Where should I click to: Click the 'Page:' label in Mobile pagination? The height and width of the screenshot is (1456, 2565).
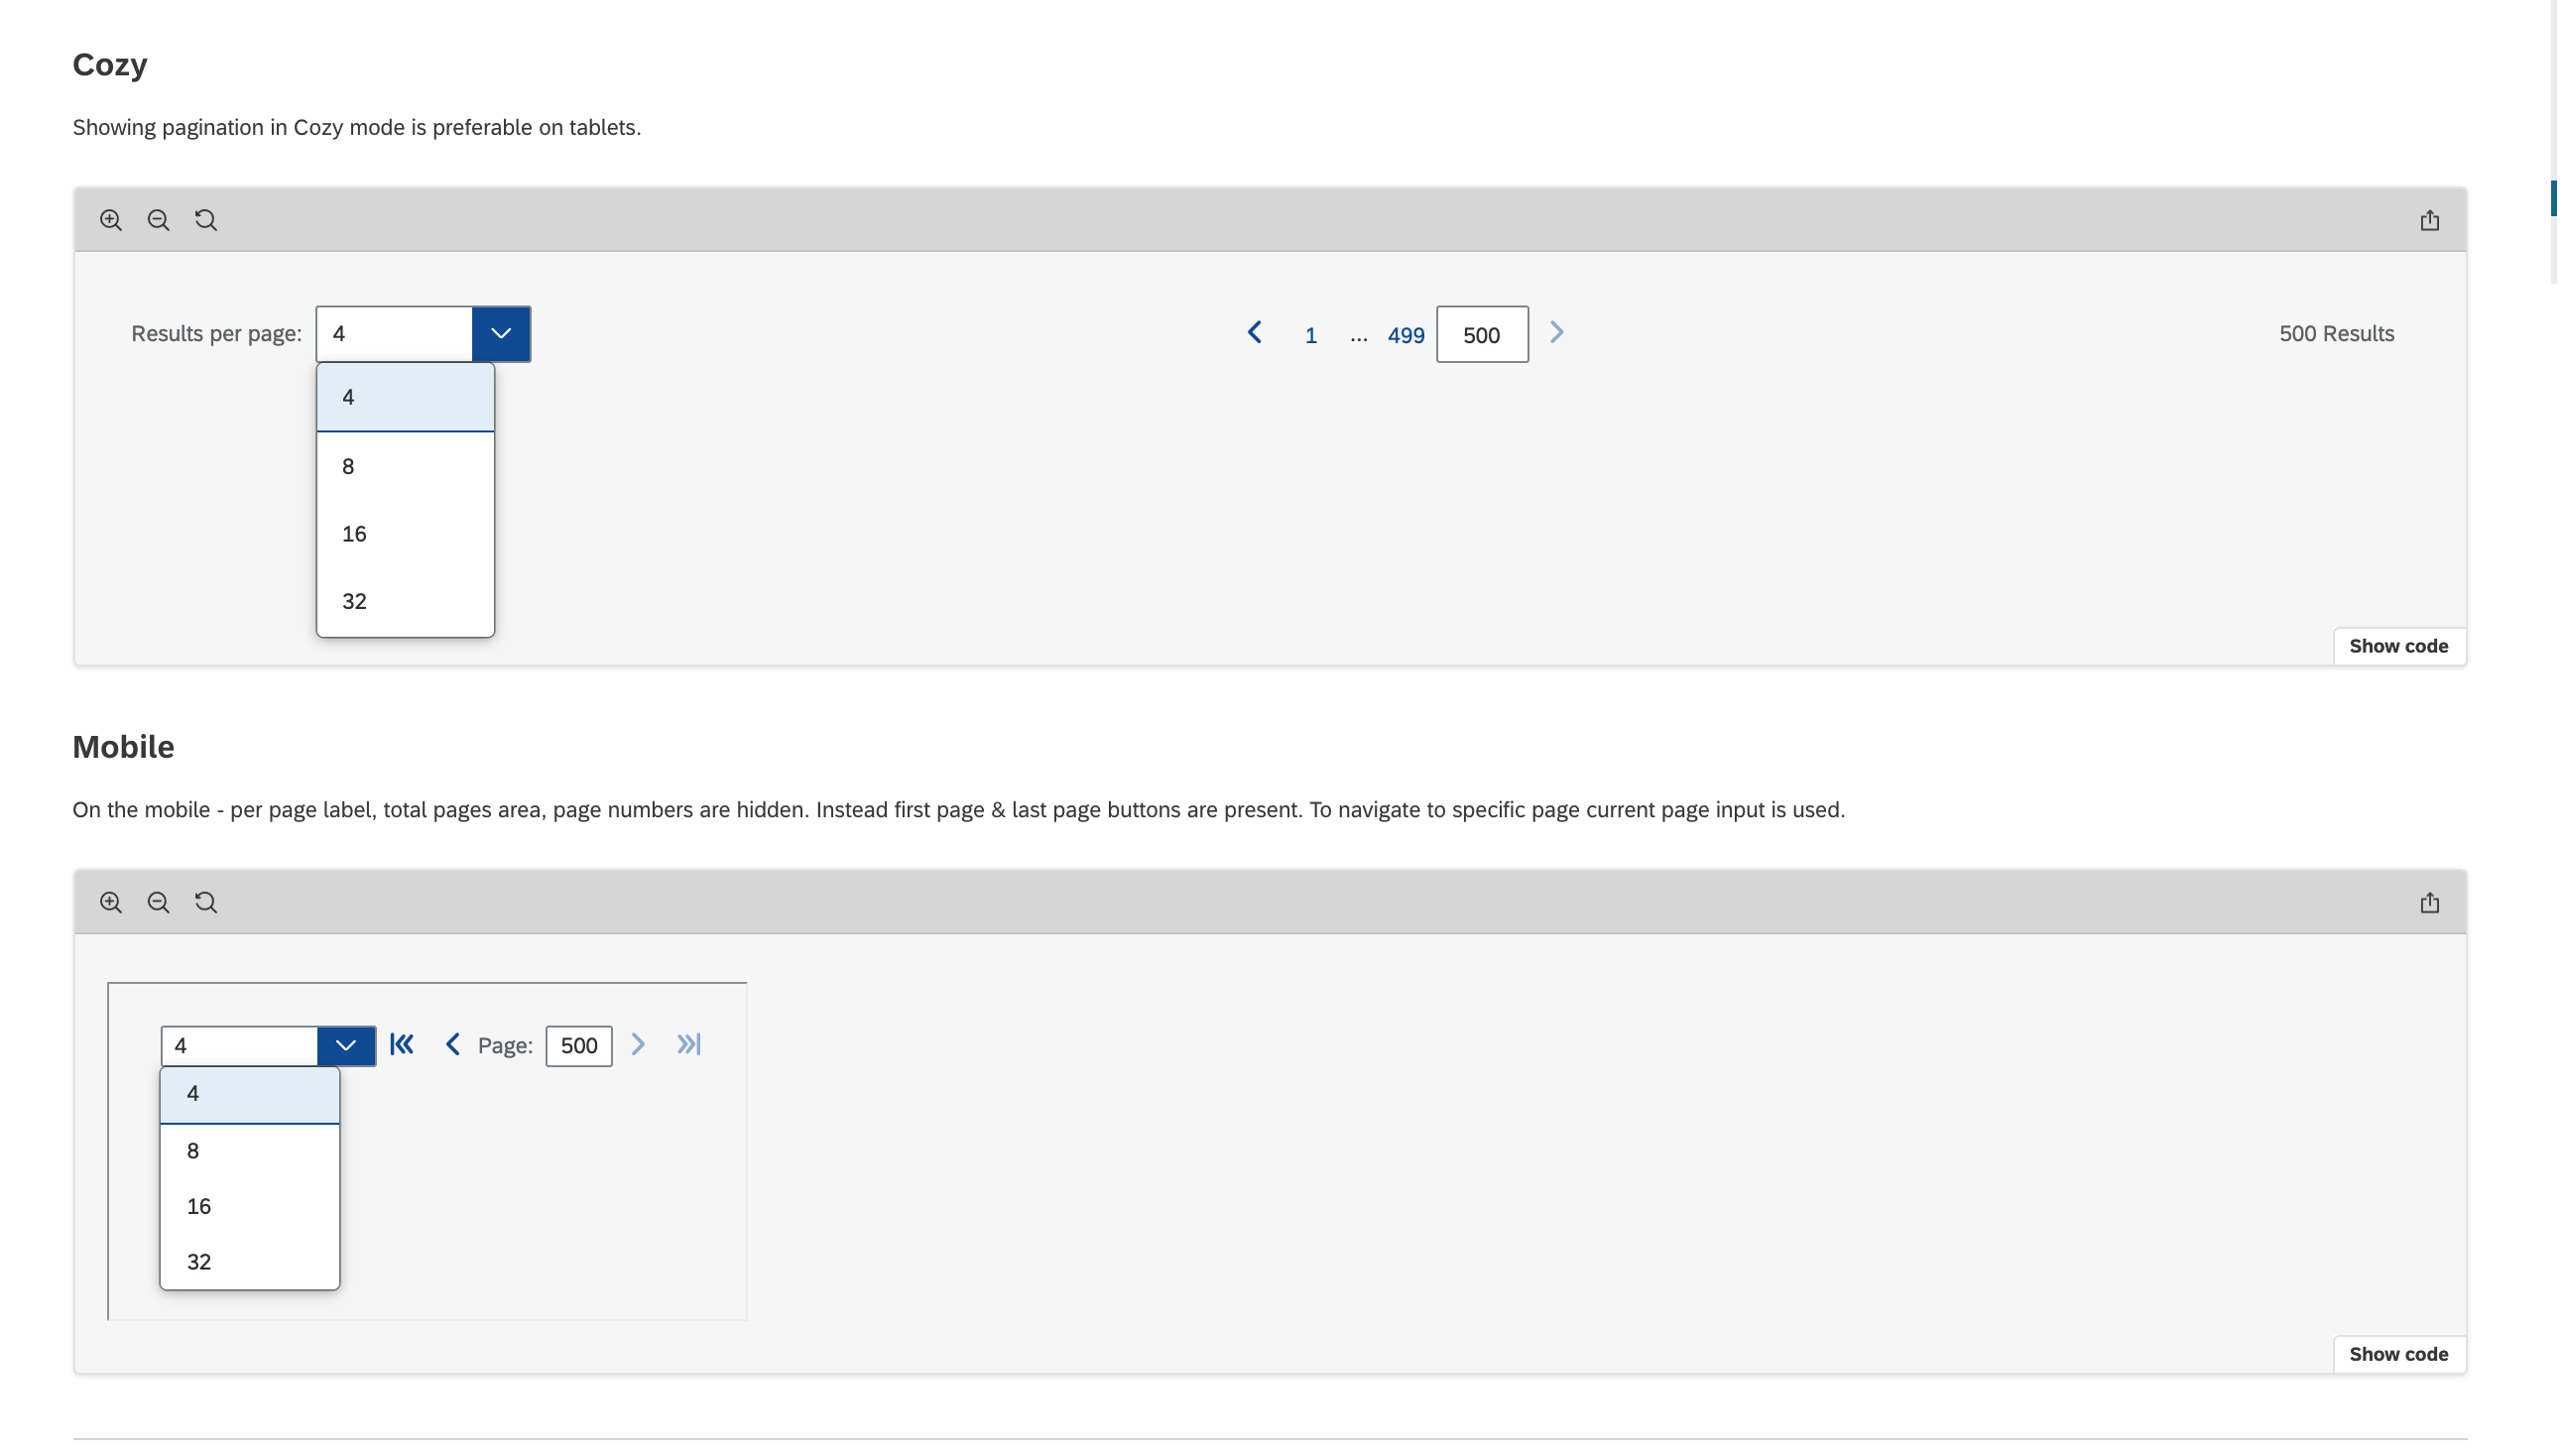[x=505, y=1046]
